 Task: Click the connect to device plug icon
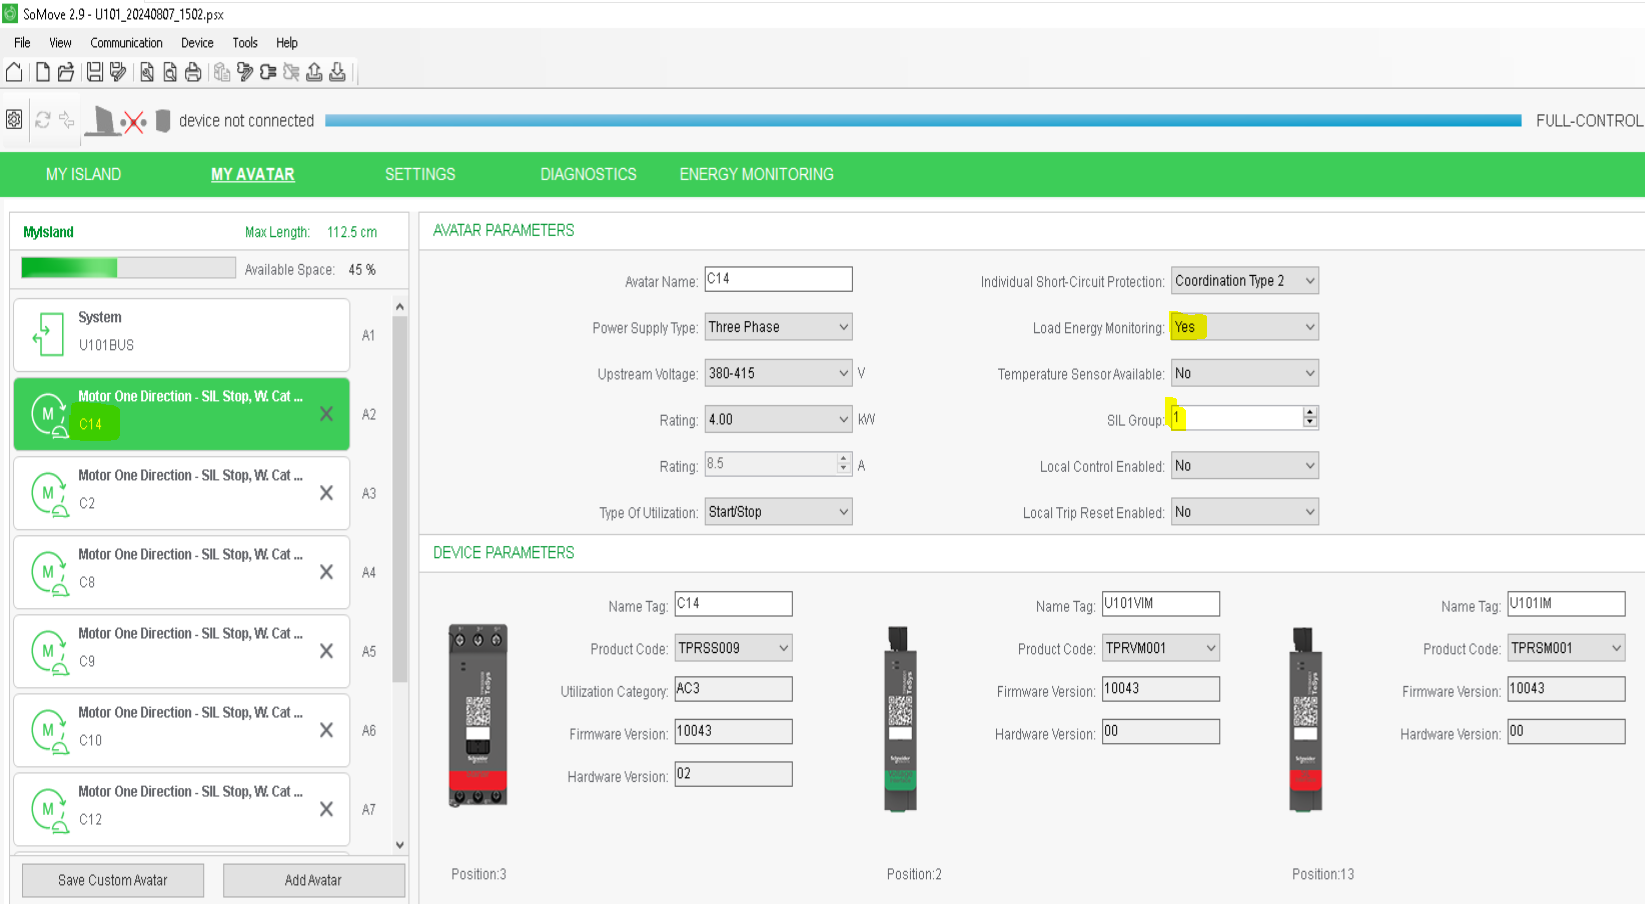268,72
